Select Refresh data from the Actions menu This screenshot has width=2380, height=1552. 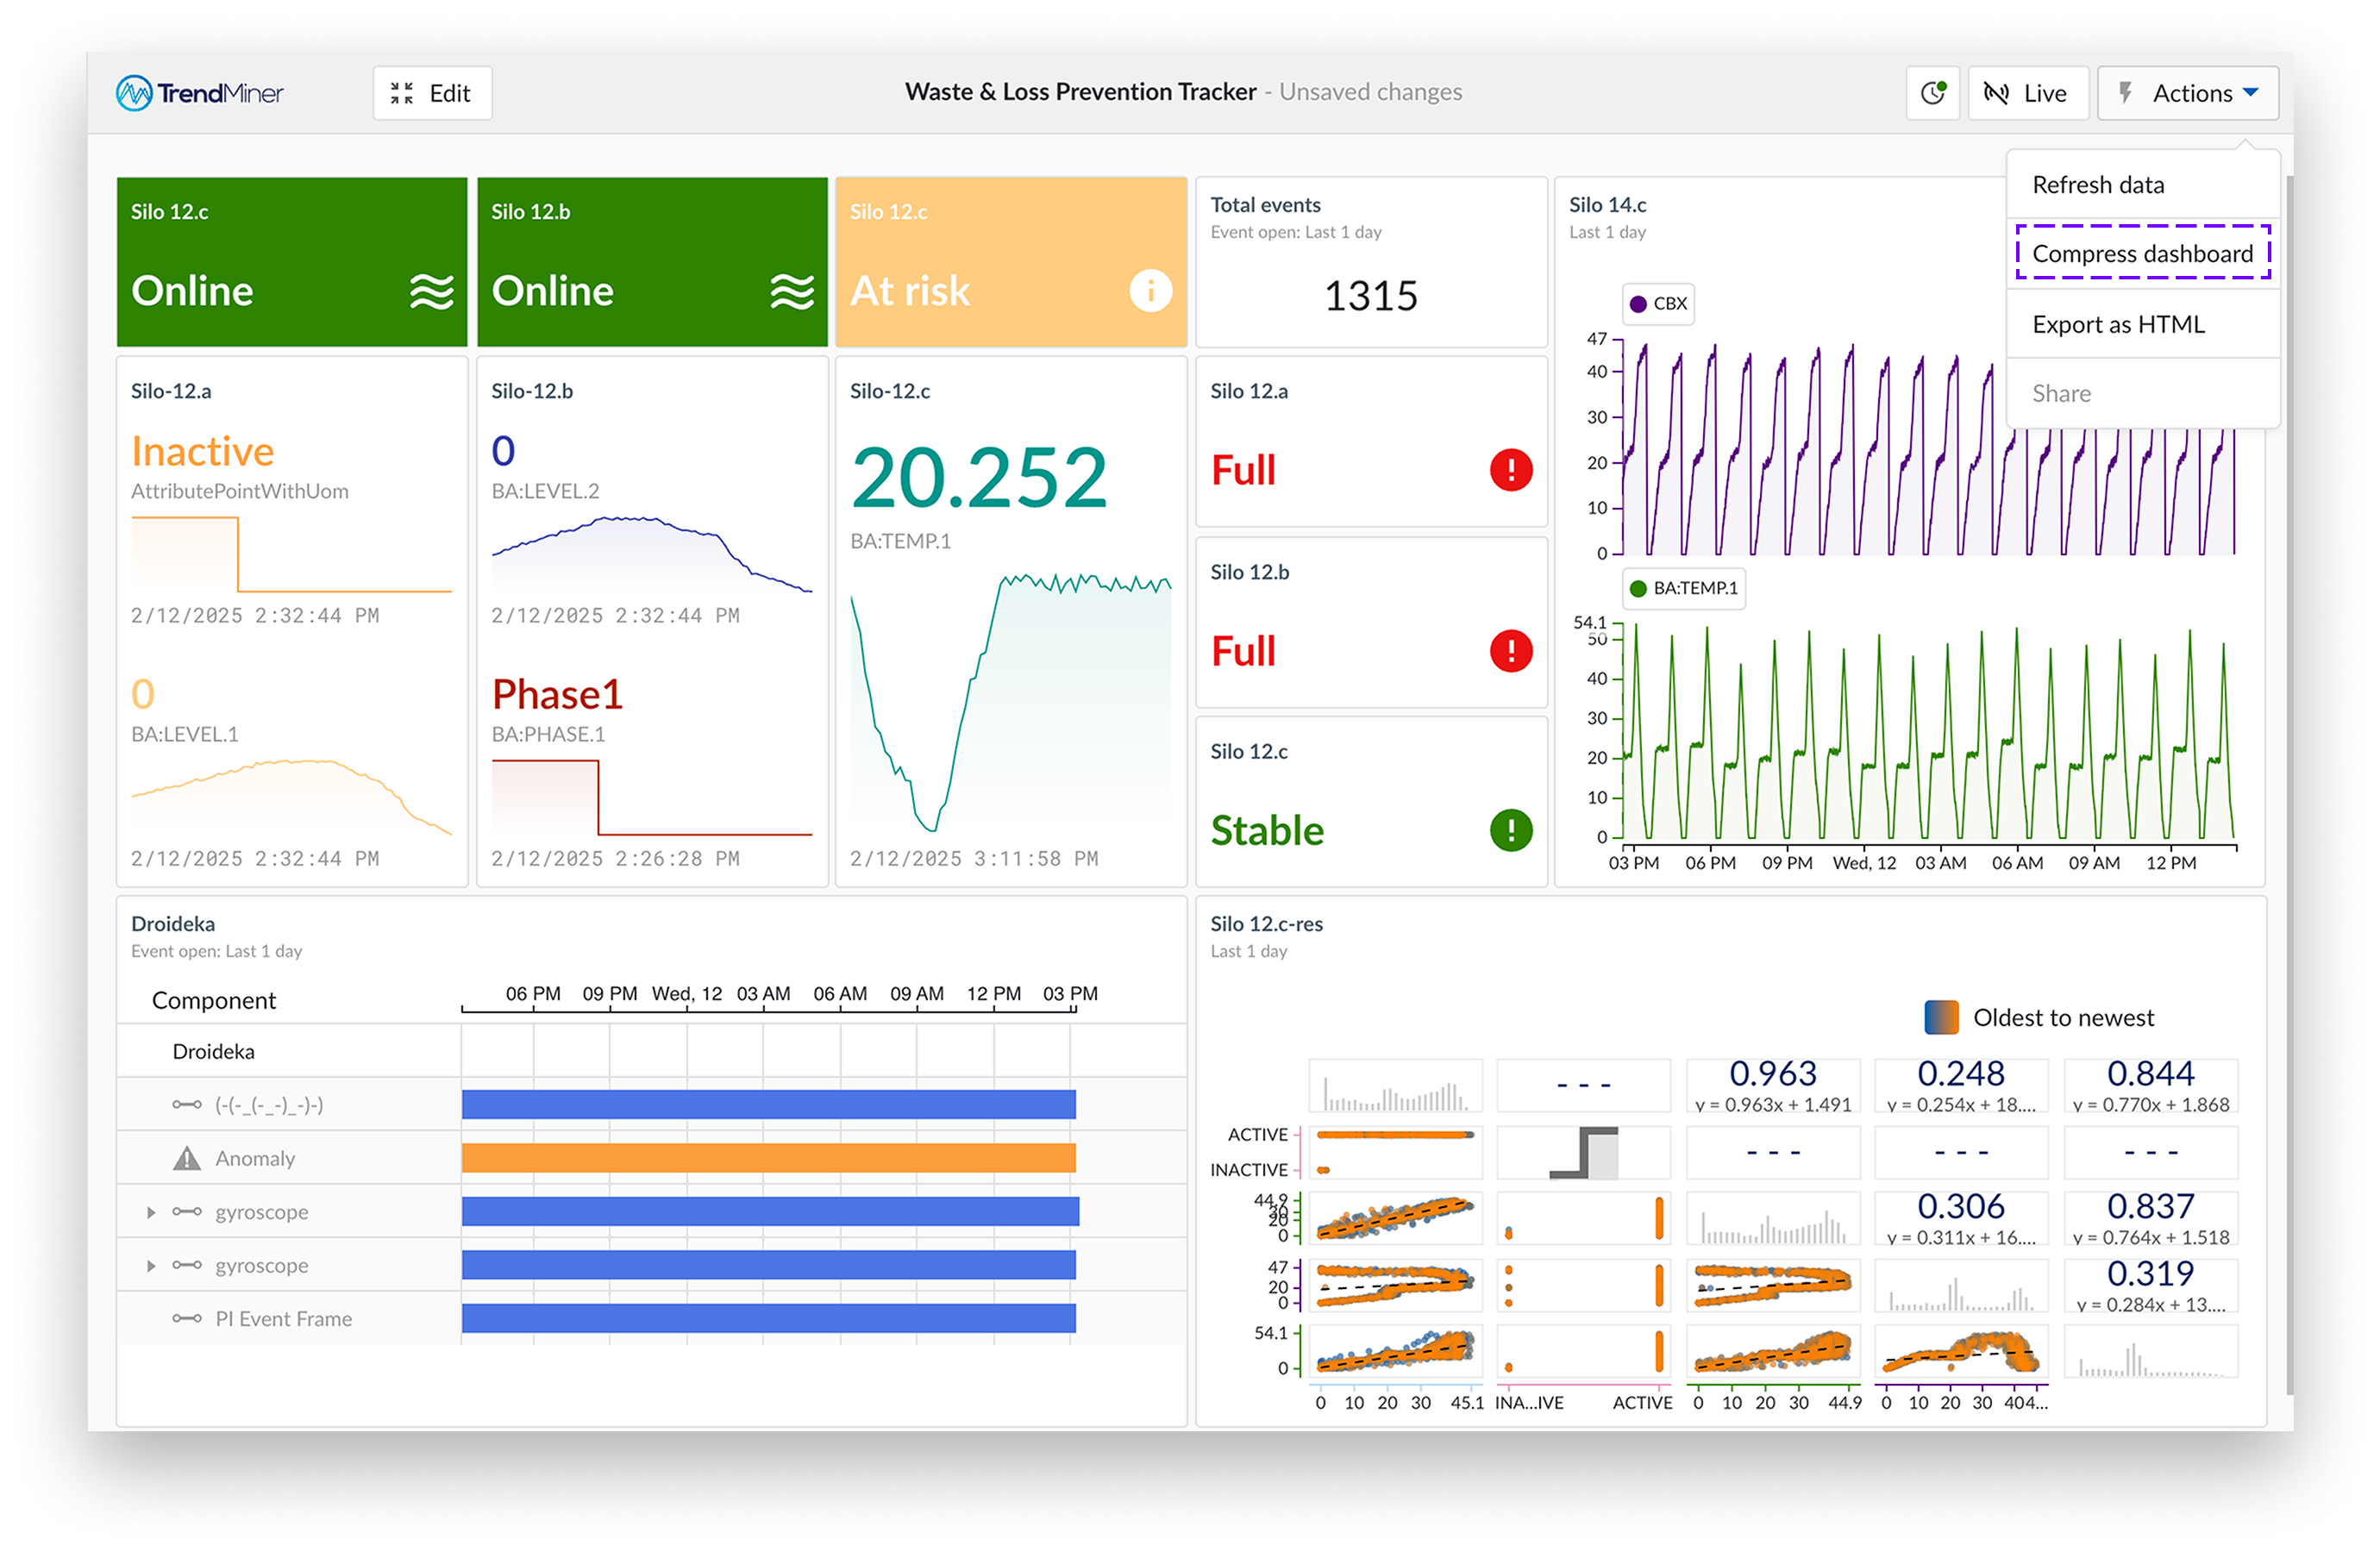pos(2098,184)
